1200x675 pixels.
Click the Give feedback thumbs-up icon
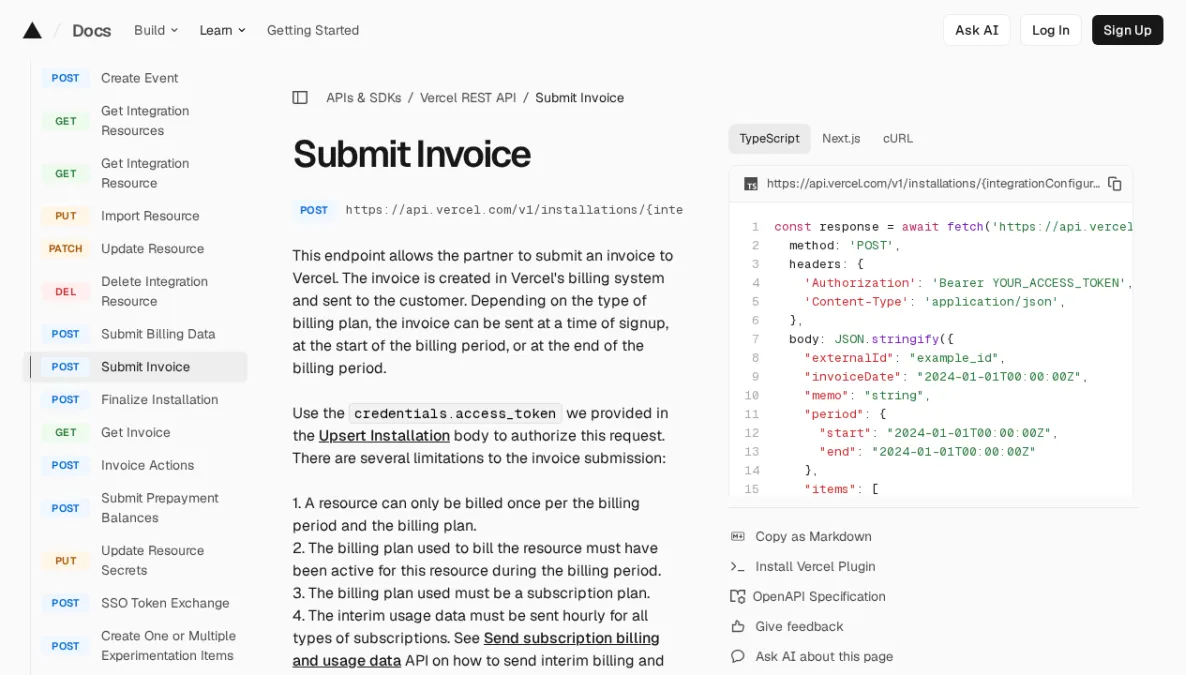click(x=738, y=626)
